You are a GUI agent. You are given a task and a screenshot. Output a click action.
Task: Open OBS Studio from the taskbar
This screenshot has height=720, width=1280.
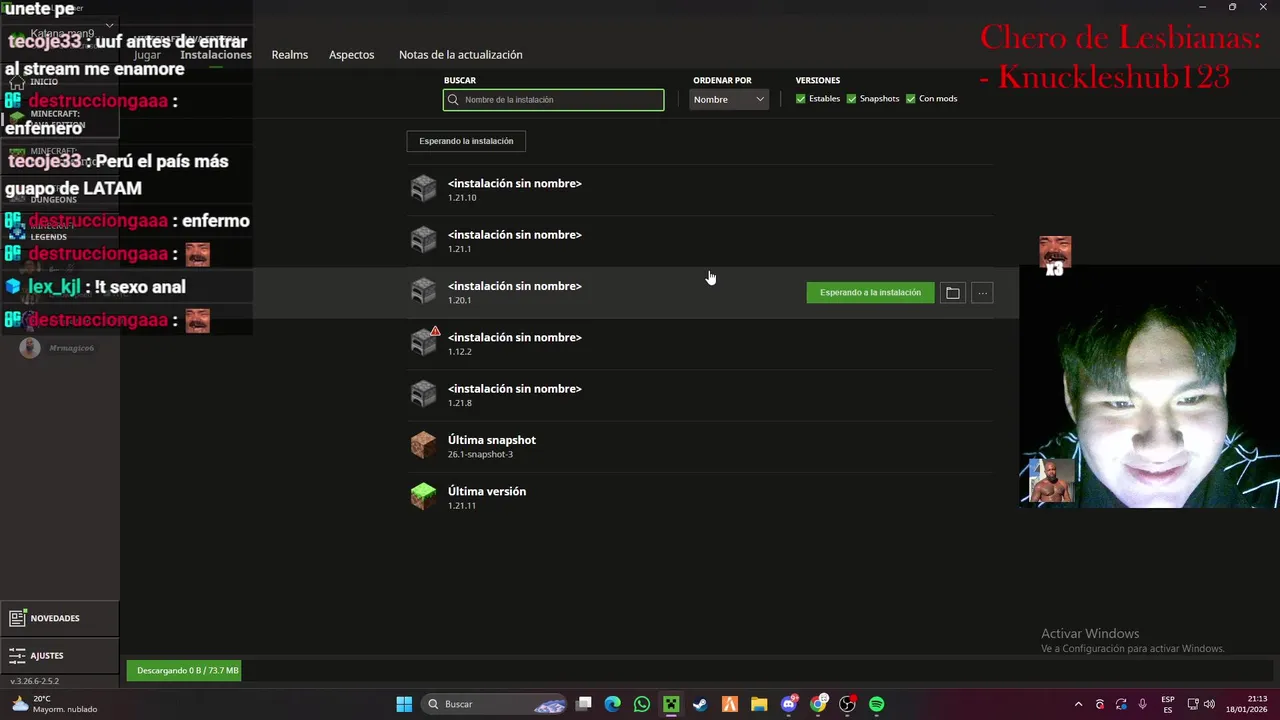pos(848,704)
